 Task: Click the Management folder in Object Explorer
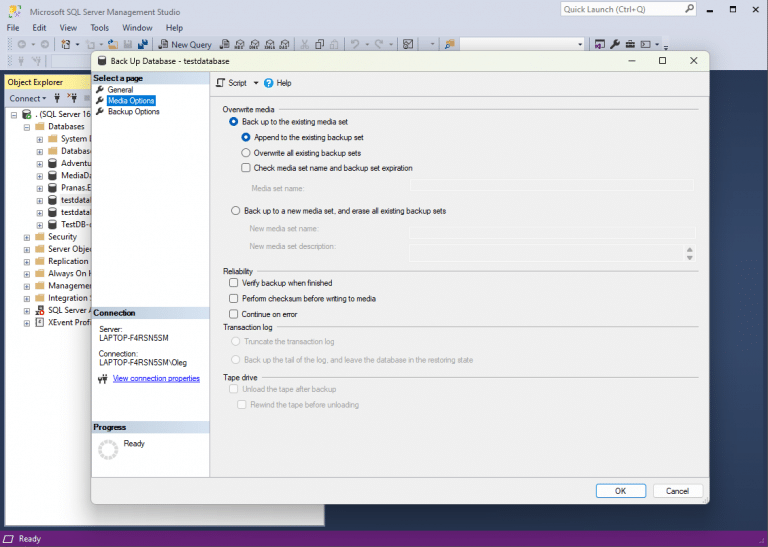point(70,286)
